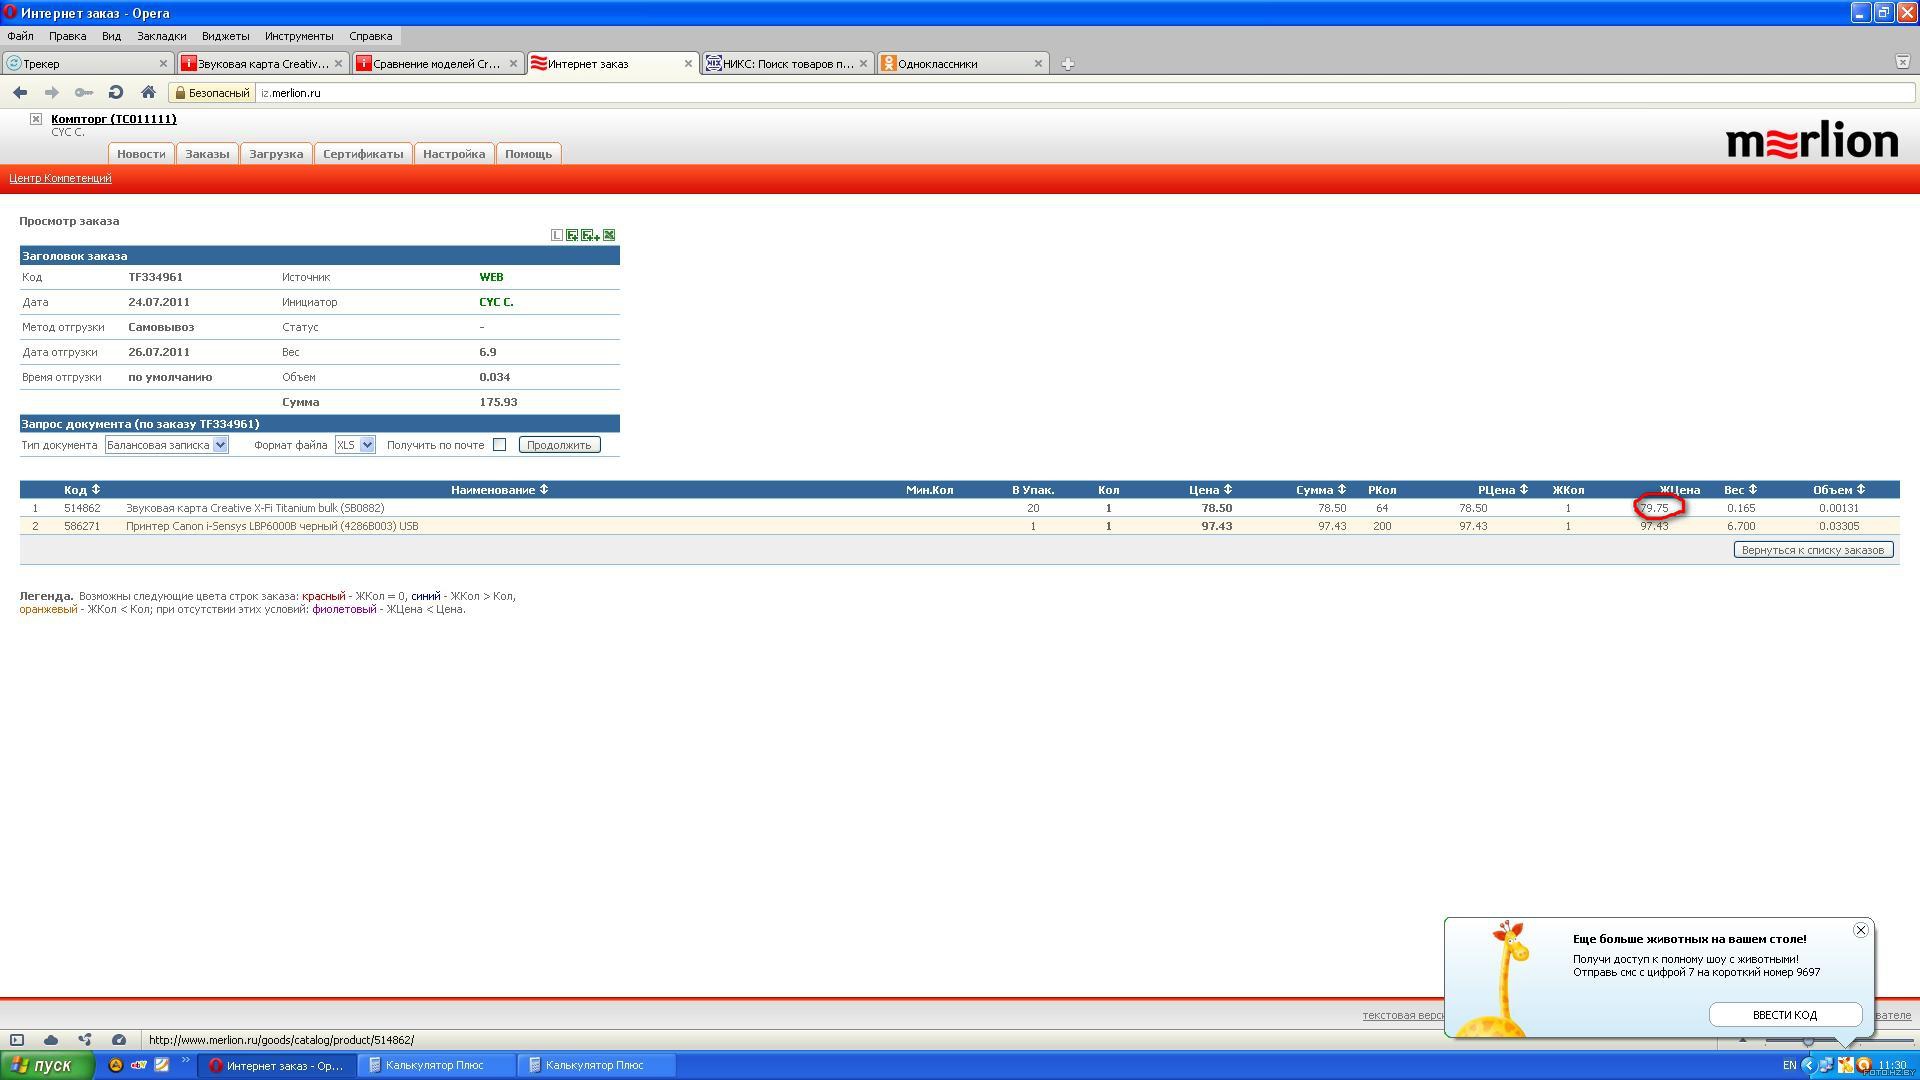Export the order with the Excel icon
Screen dimensions: 1920x1080
tap(609, 235)
